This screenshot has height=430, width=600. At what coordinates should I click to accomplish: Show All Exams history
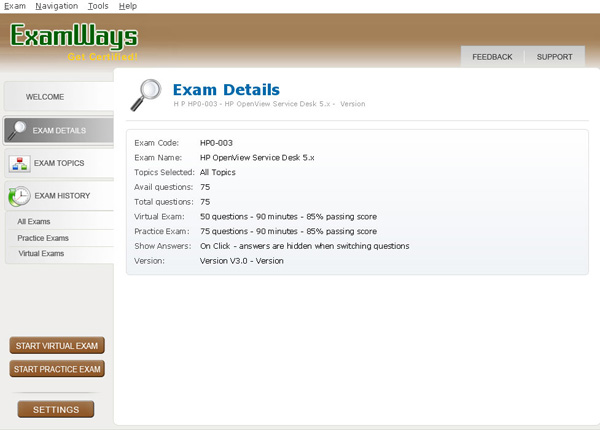tap(34, 222)
